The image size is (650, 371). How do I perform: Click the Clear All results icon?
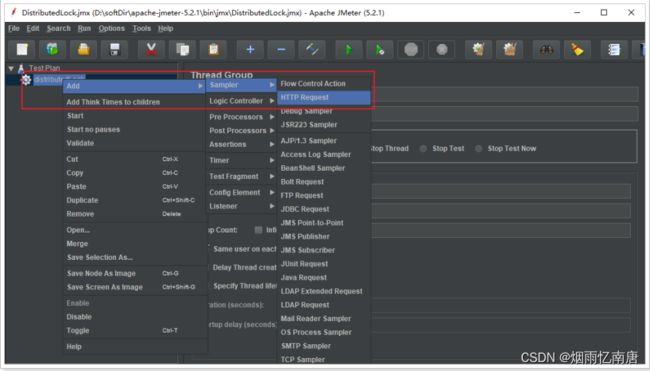509,50
